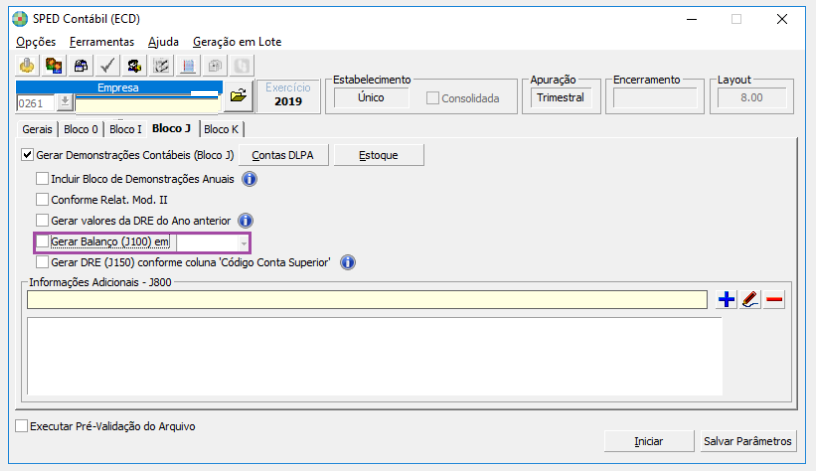Click the person with yellow arrow icon
The image size is (816, 471).
click(x=134, y=66)
